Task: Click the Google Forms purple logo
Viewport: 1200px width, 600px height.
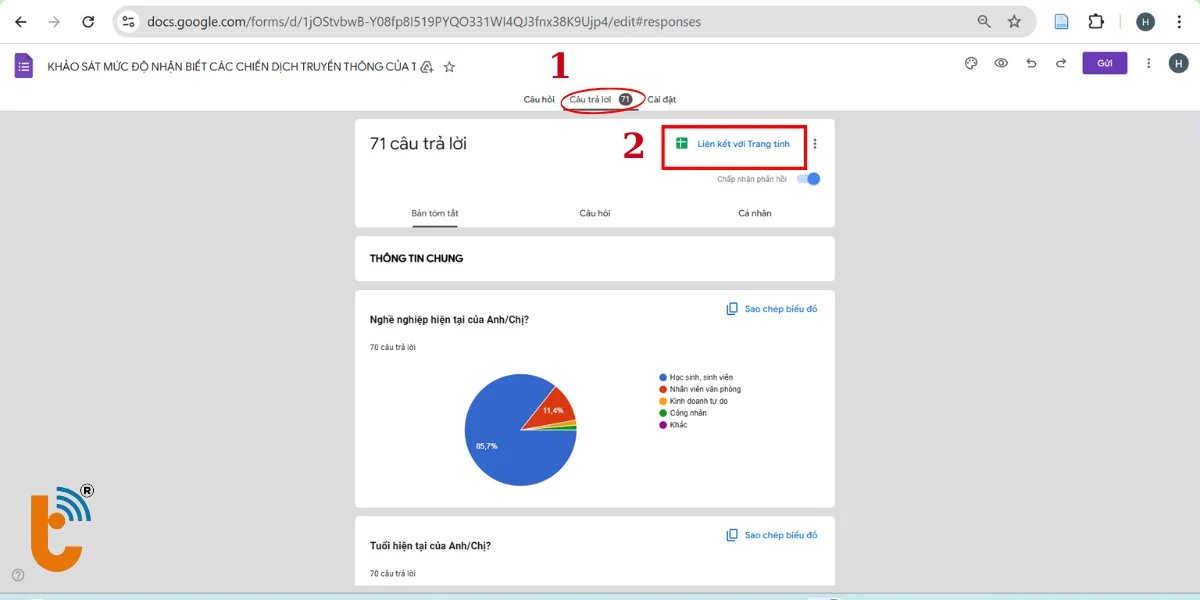Action: [23, 66]
